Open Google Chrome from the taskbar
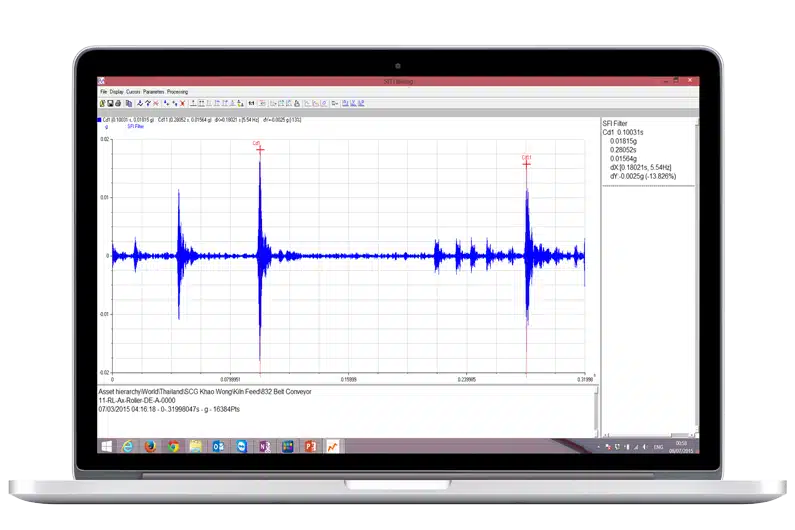 pyautogui.click(x=173, y=446)
